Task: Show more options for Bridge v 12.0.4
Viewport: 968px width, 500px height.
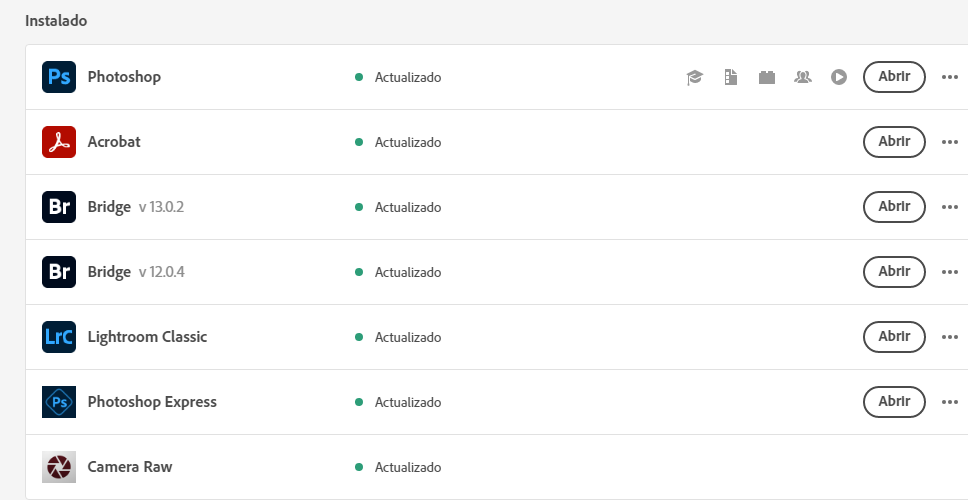Action: [x=950, y=272]
